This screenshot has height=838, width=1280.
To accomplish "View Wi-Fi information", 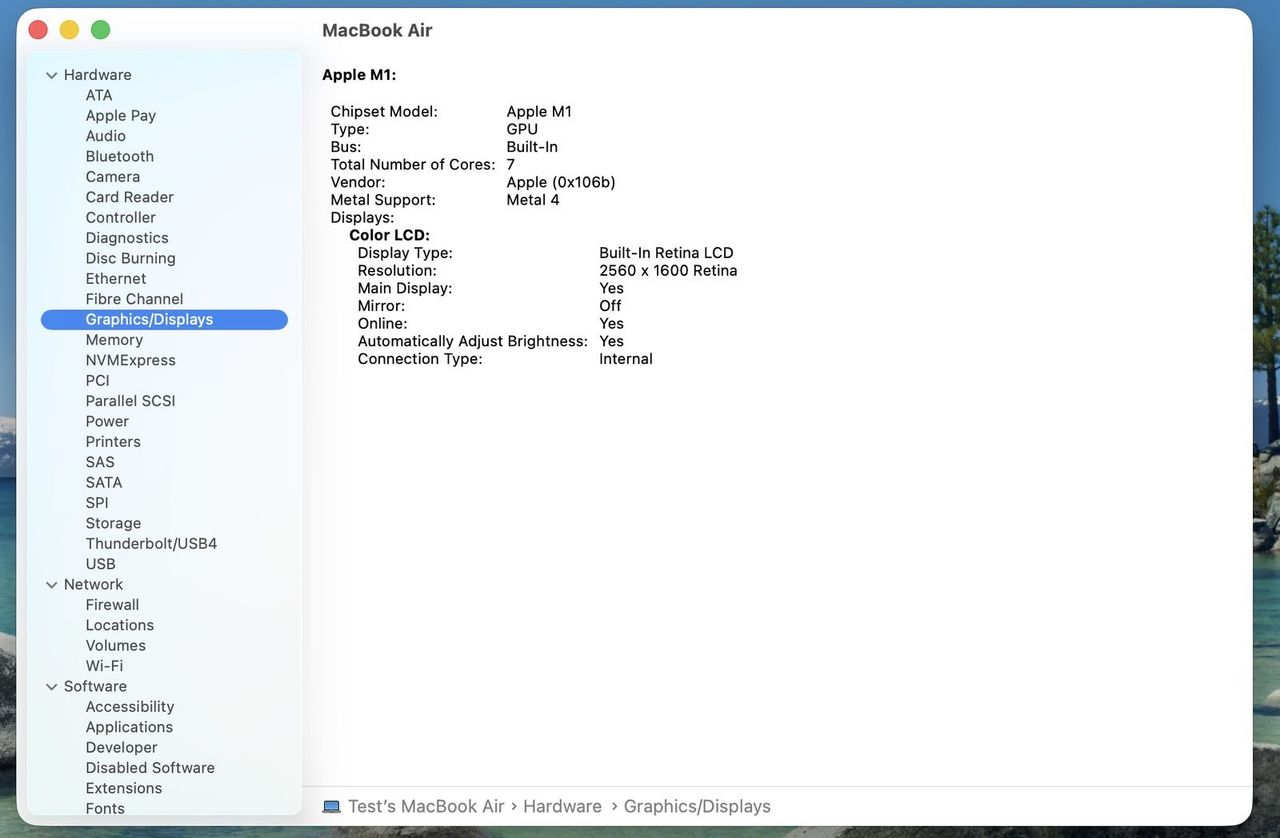I will pyautogui.click(x=104, y=666).
